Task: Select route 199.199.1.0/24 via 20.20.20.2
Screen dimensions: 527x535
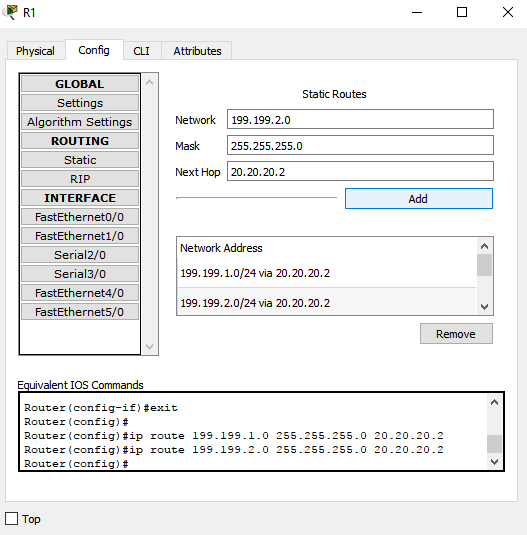Action: pos(326,273)
